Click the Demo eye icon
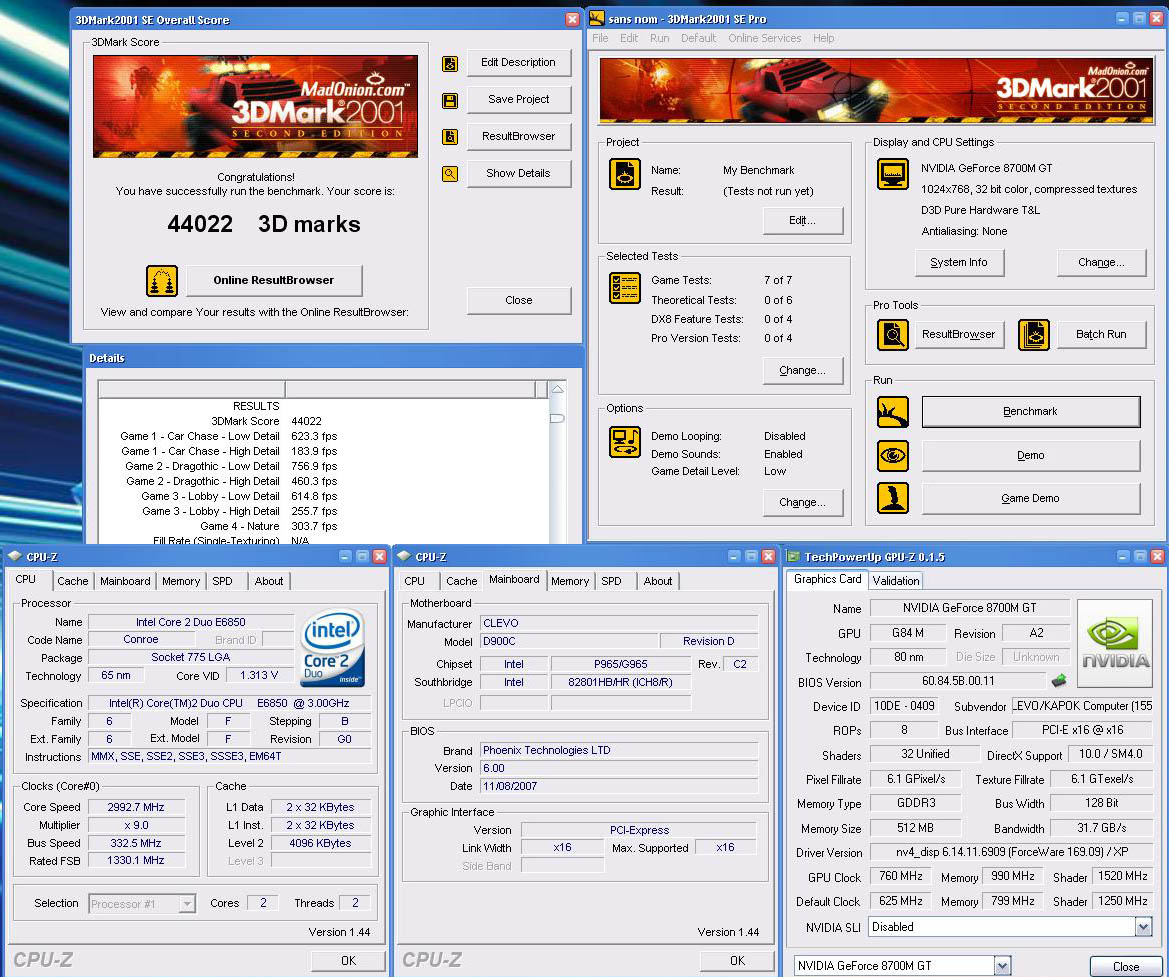 [892, 456]
